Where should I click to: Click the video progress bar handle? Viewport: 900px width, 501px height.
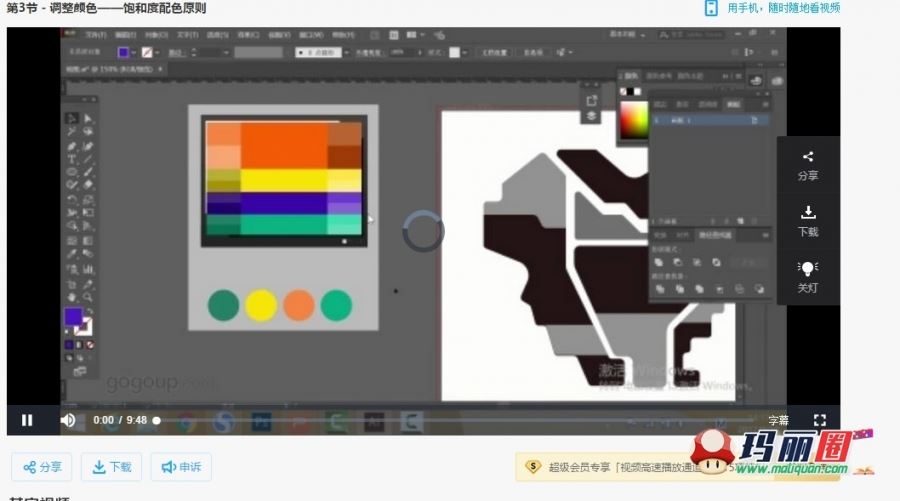click(156, 421)
